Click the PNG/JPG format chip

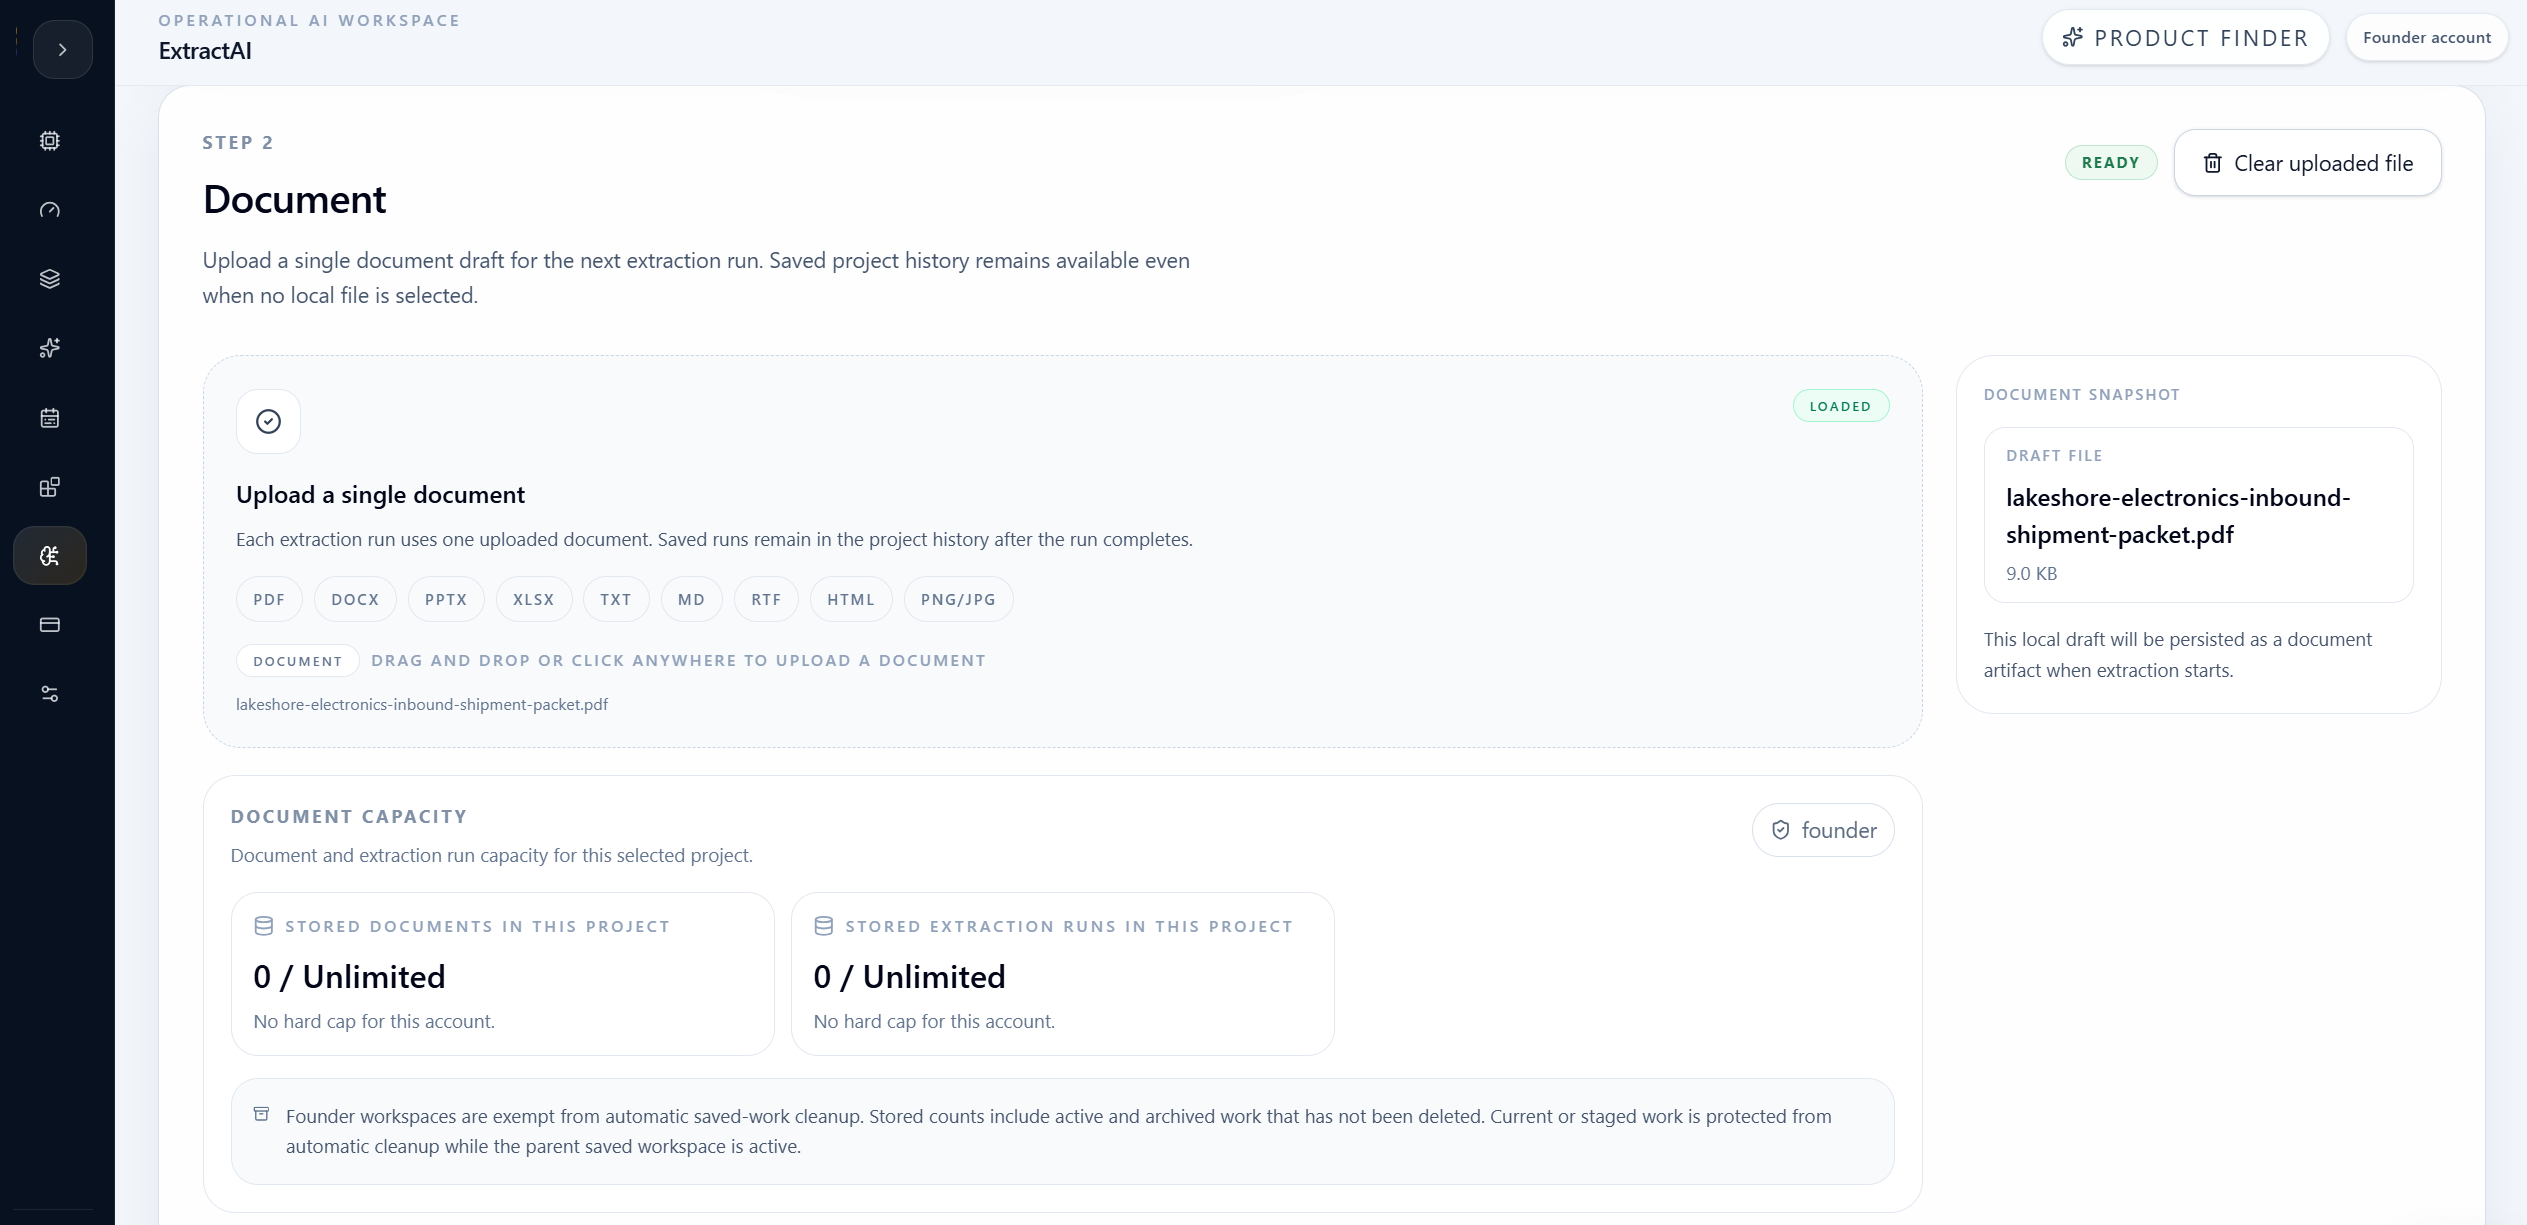pyautogui.click(x=958, y=600)
